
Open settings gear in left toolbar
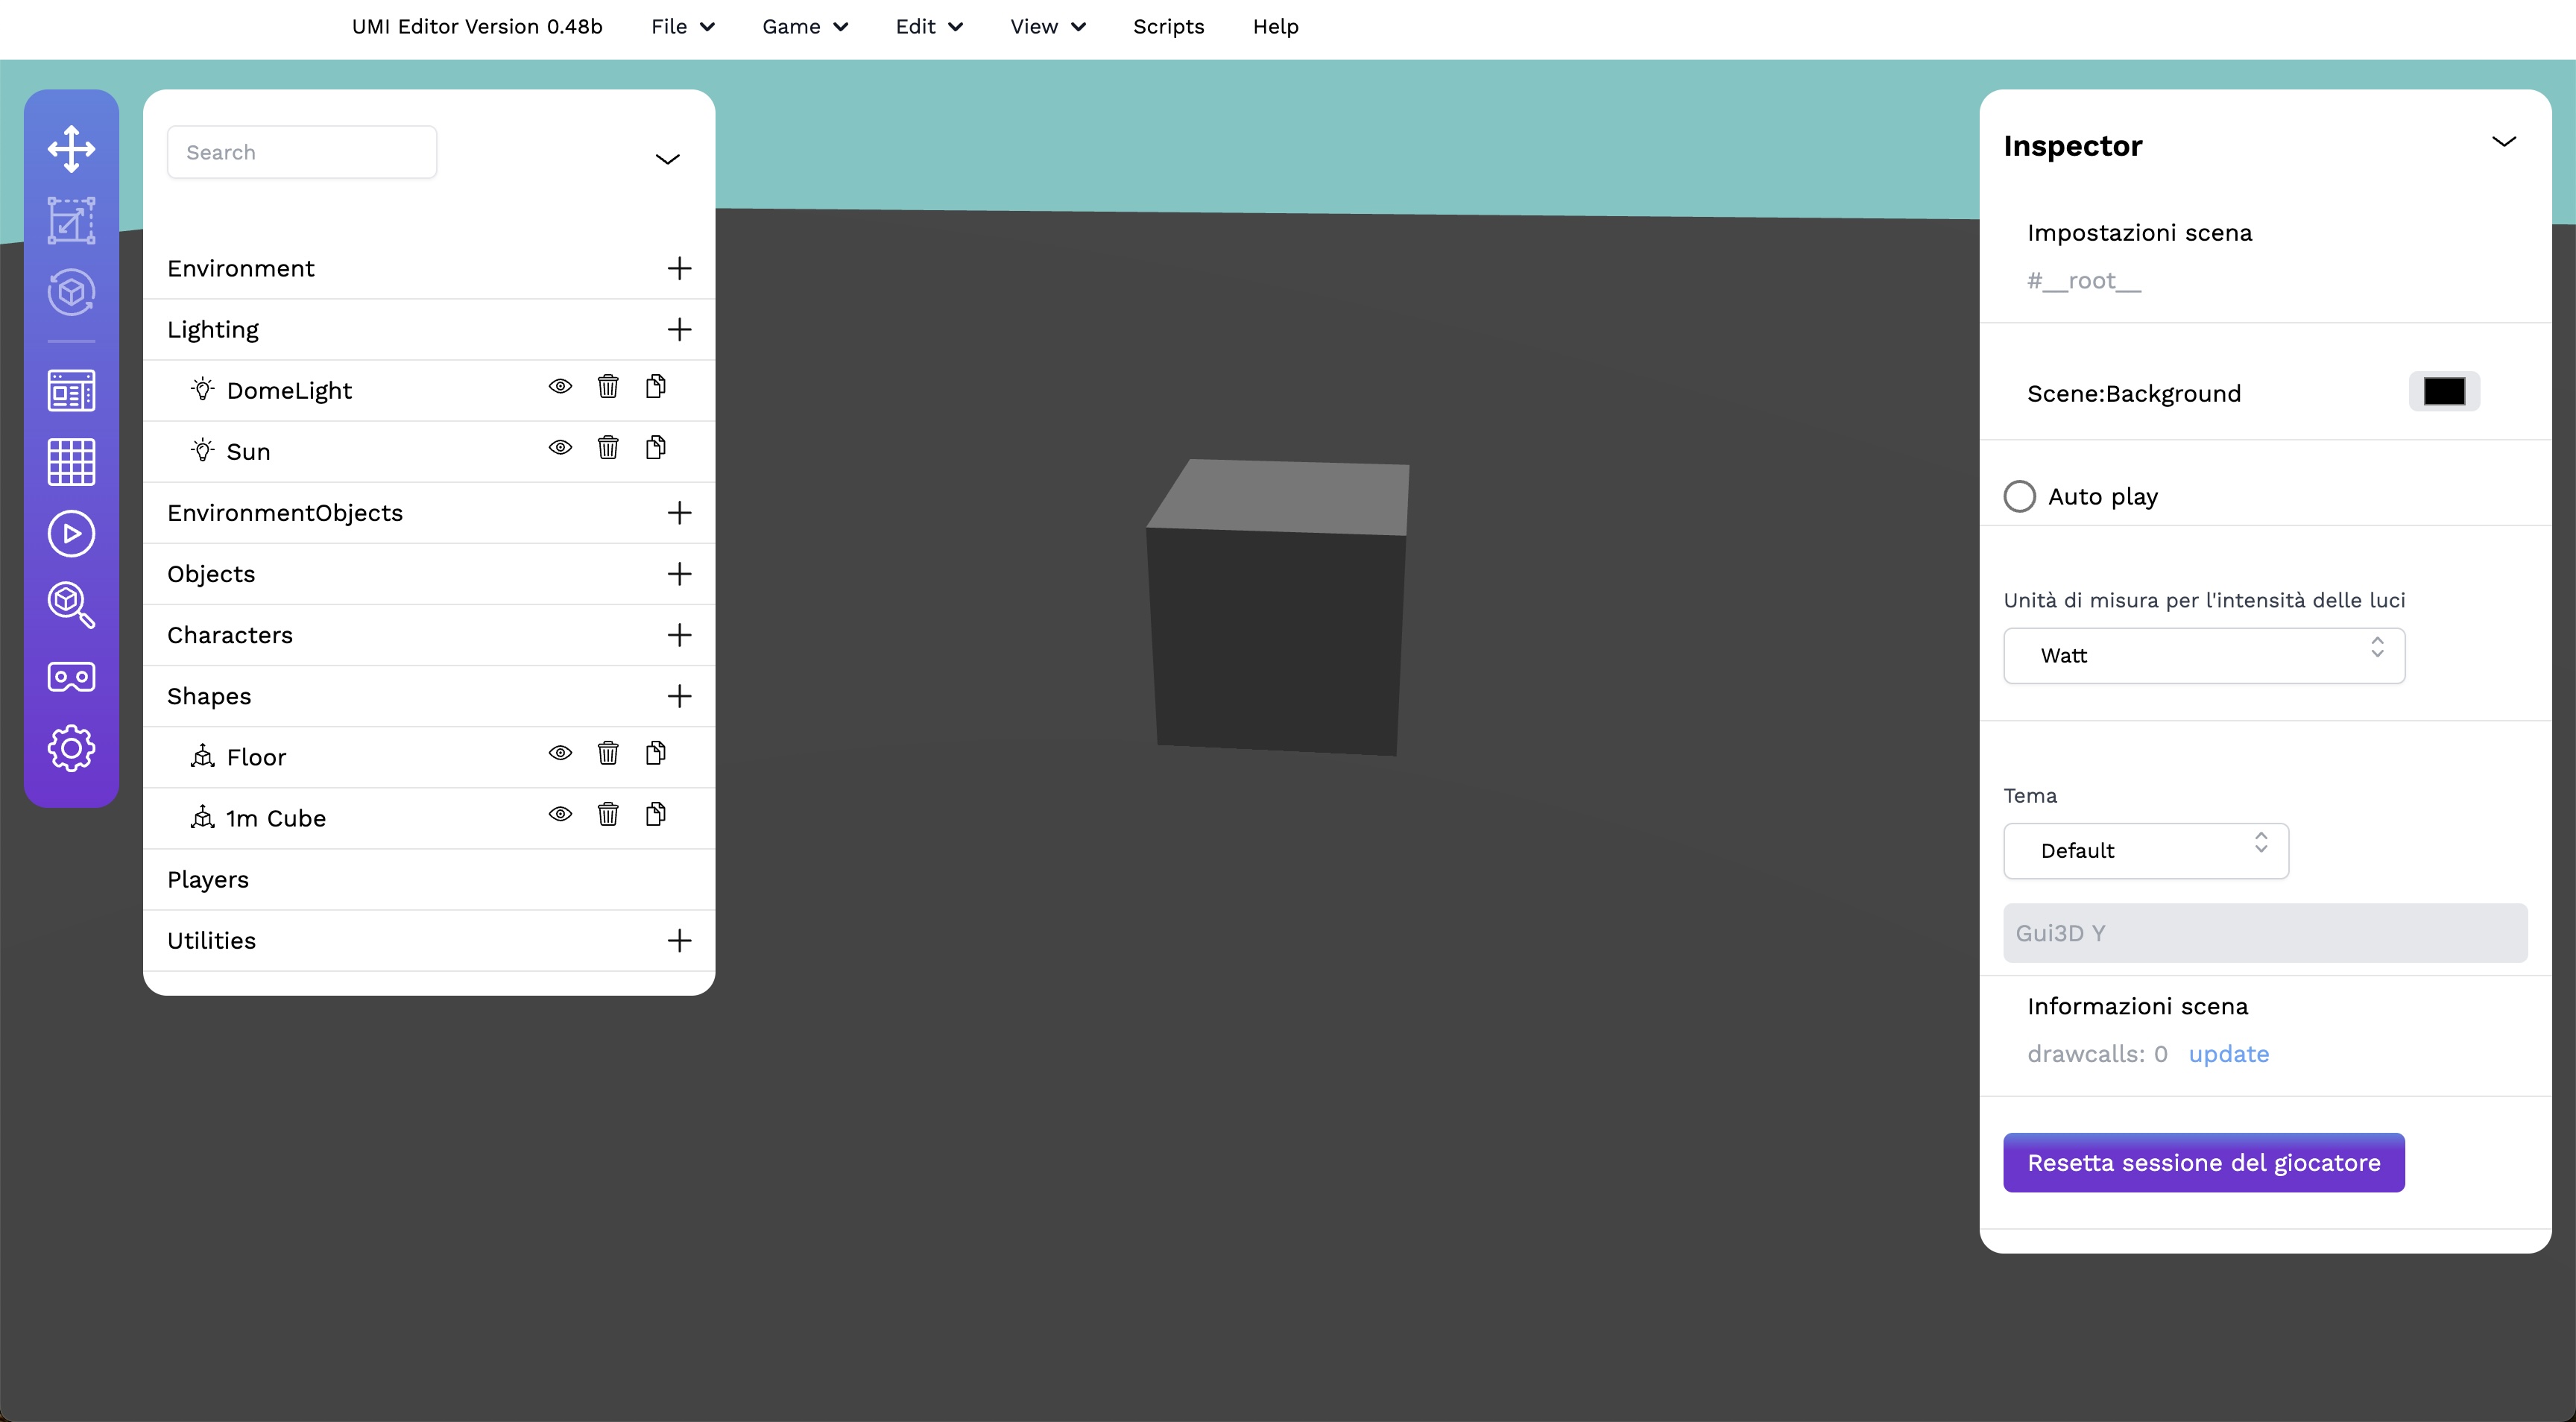pyautogui.click(x=71, y=748)
